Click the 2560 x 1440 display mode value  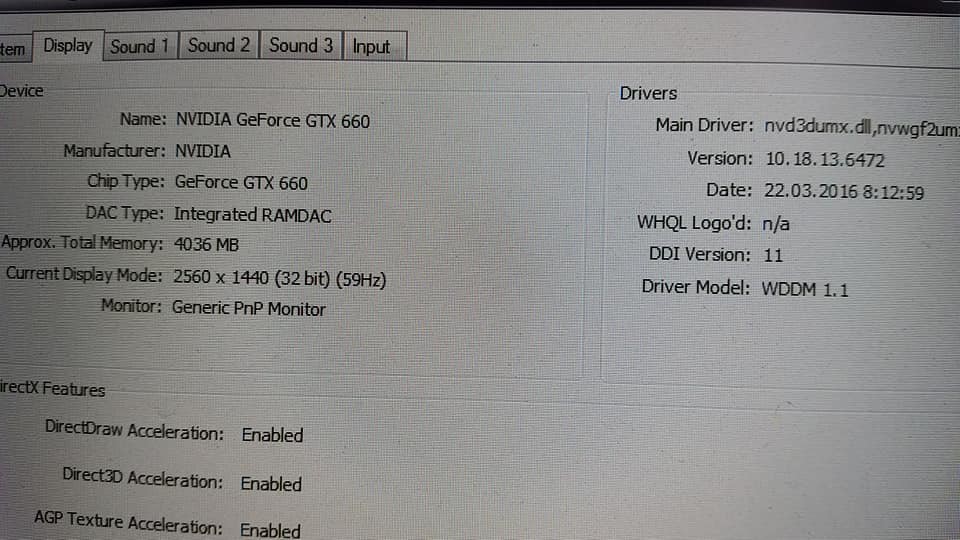[279, 279]
